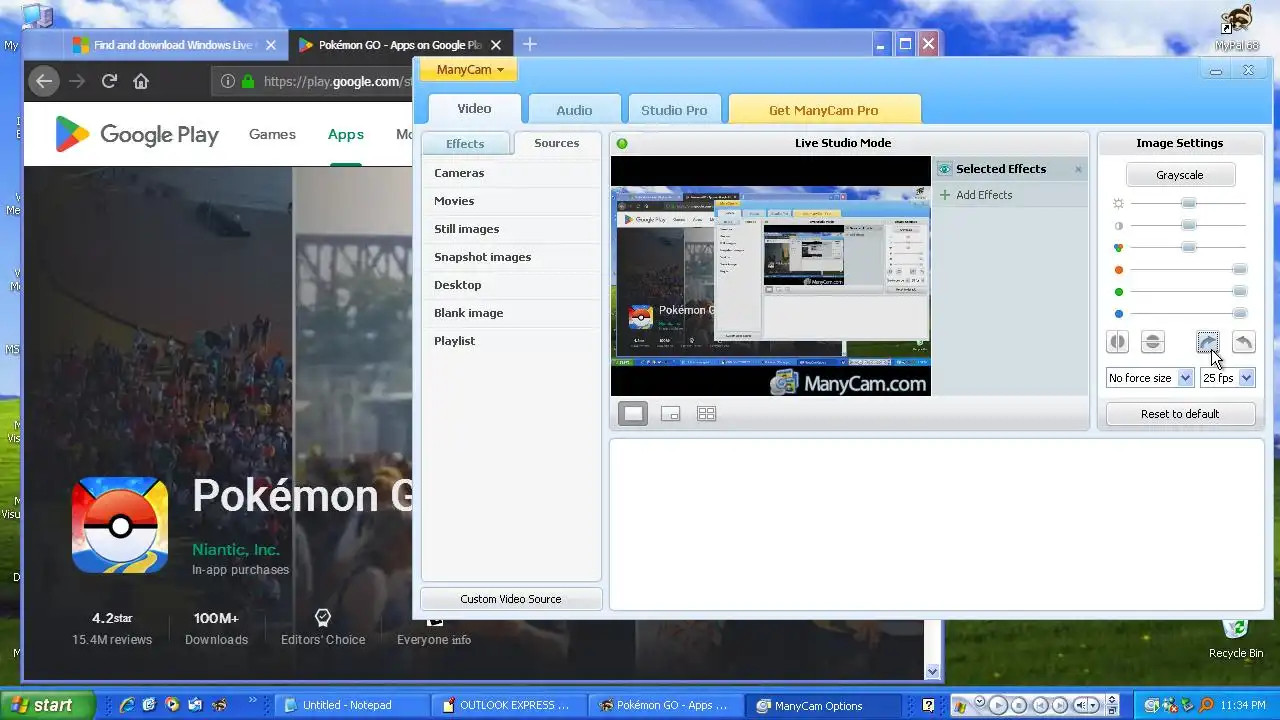Click the plus icon beside Add Effects
Viewport: 1280px width, 720px height.
pos(944,195)
